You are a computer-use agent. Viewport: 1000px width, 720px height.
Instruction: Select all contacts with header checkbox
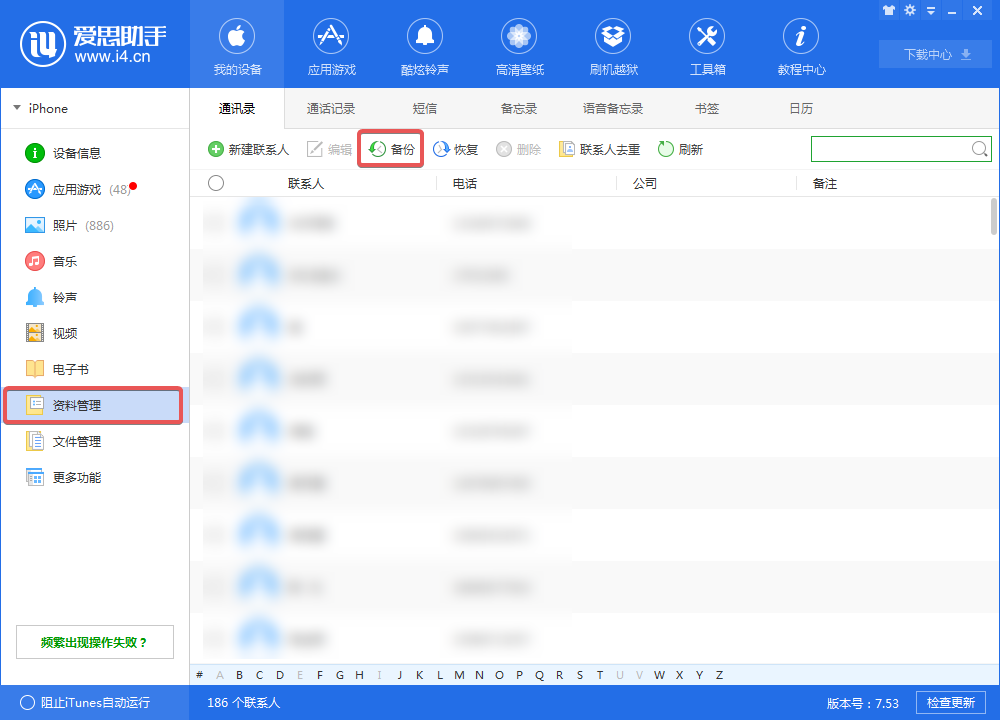tap(217, 183)
